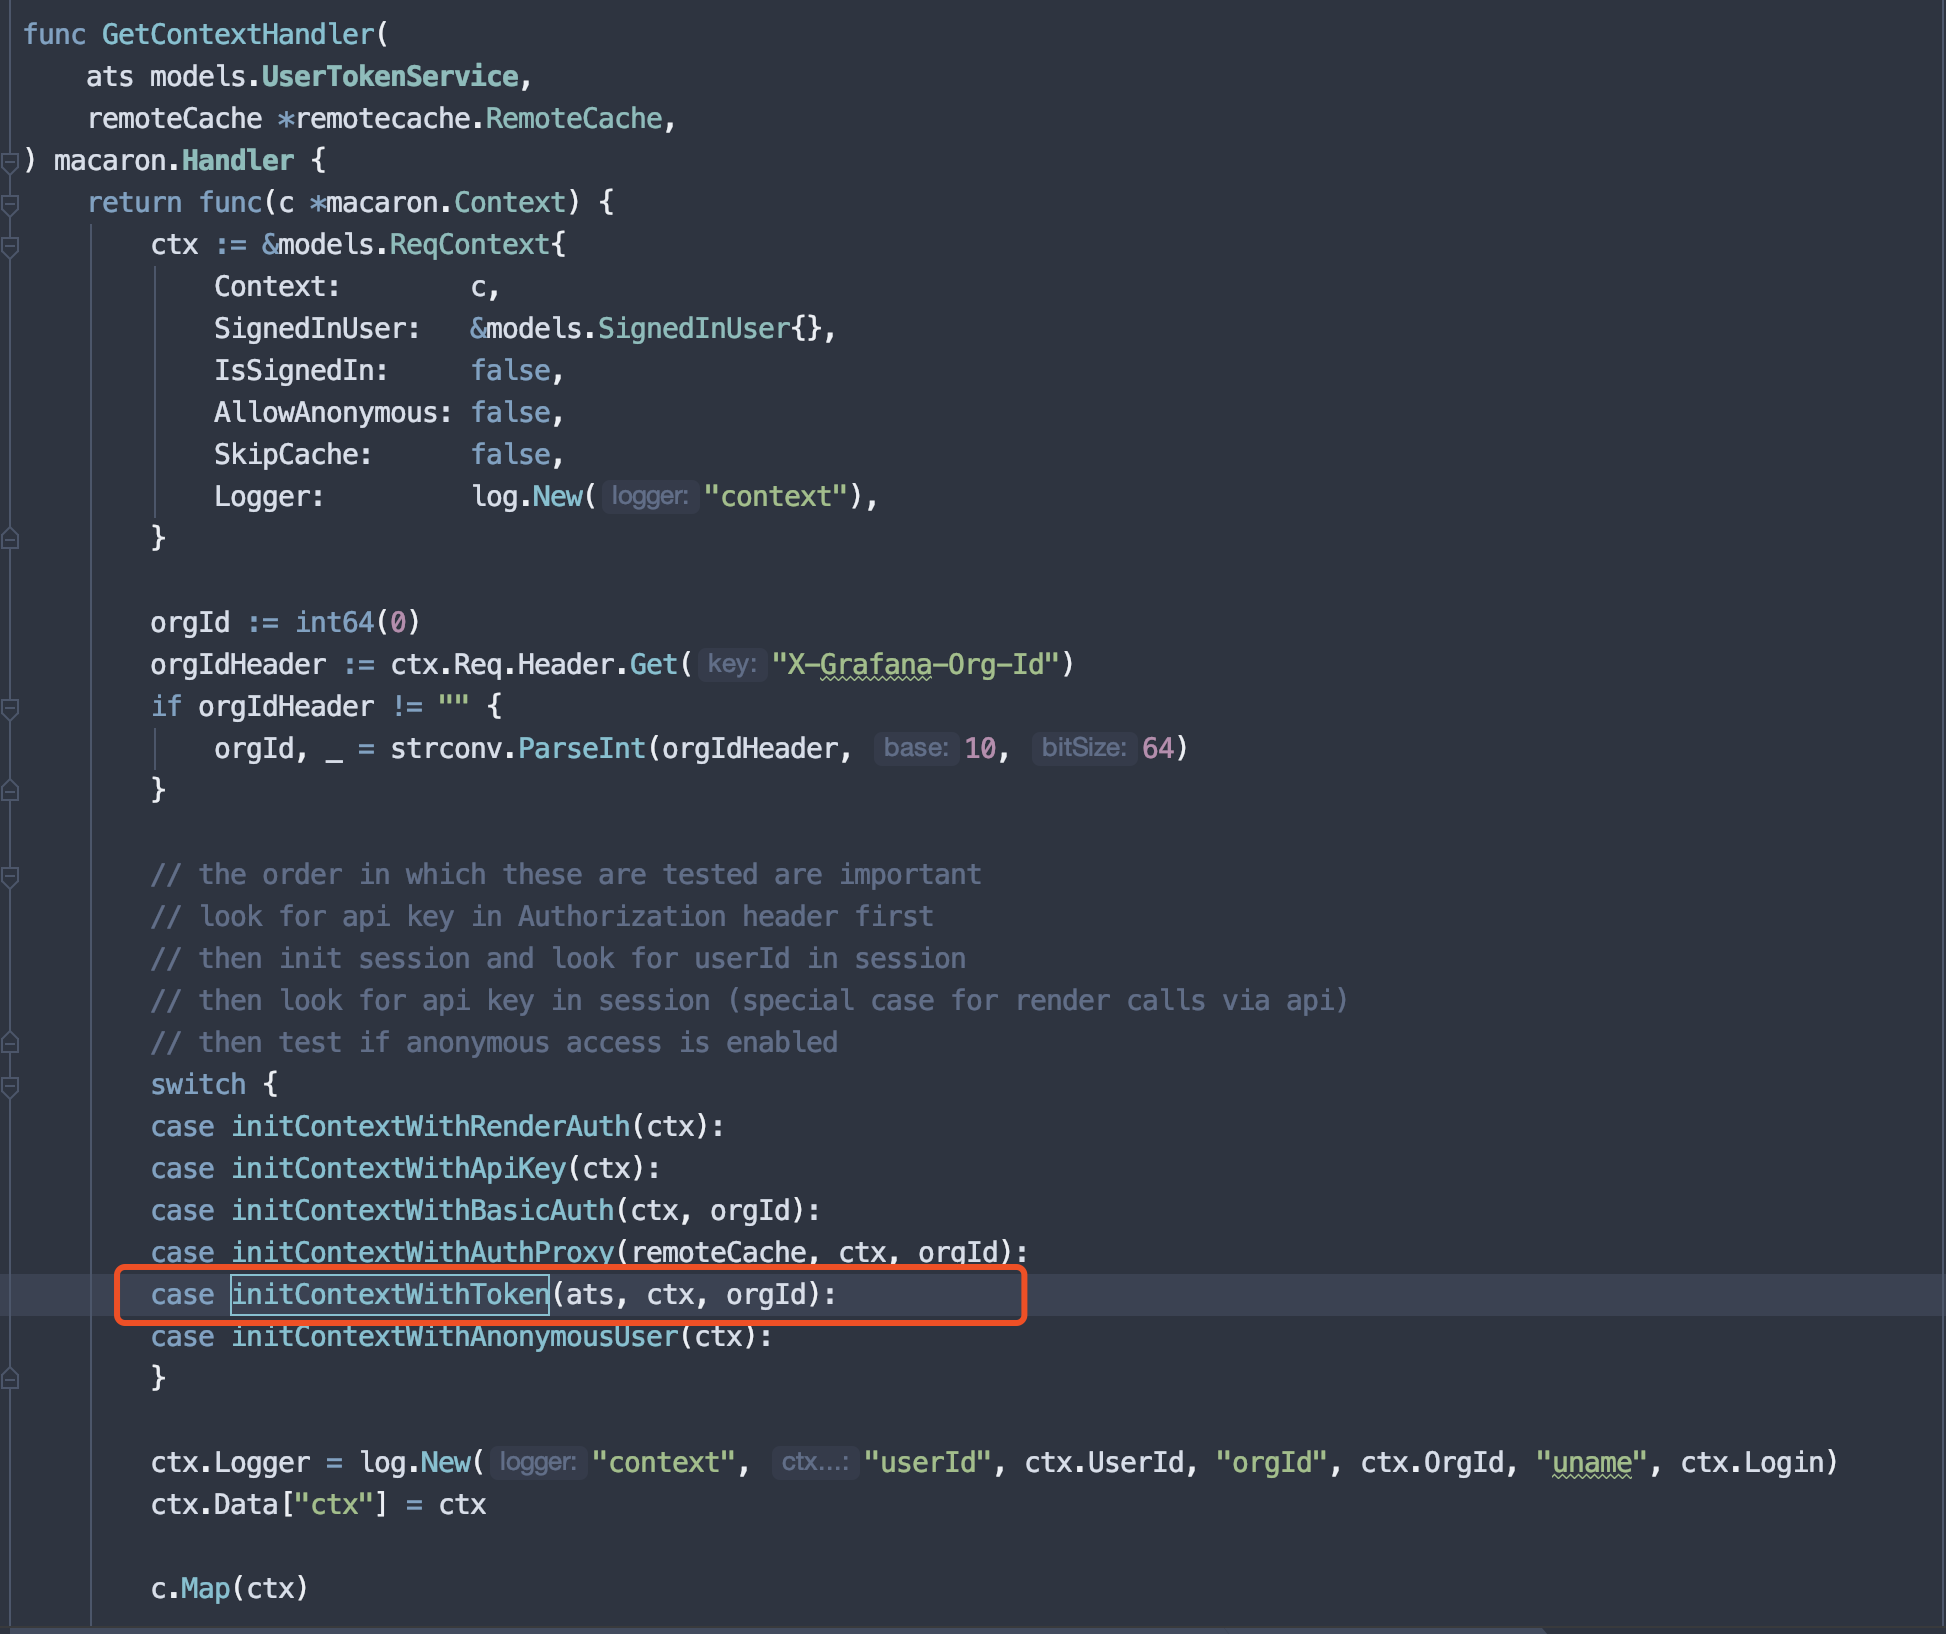
Task: Collapse fold at 'return func(c *macaron.Context)' line
Action: pyautogui.click(x=10, y=203)
